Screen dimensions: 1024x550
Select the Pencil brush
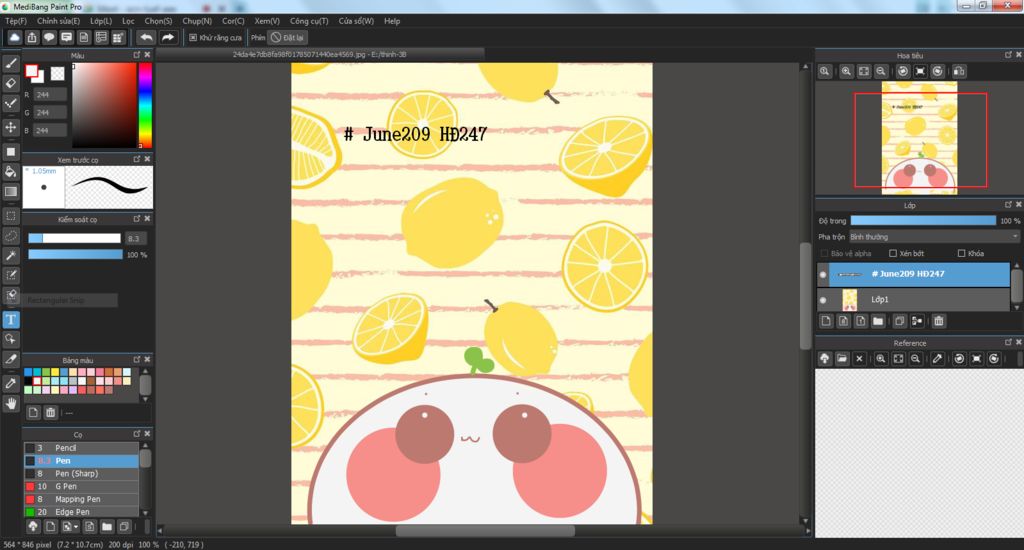tap(82, 448)
